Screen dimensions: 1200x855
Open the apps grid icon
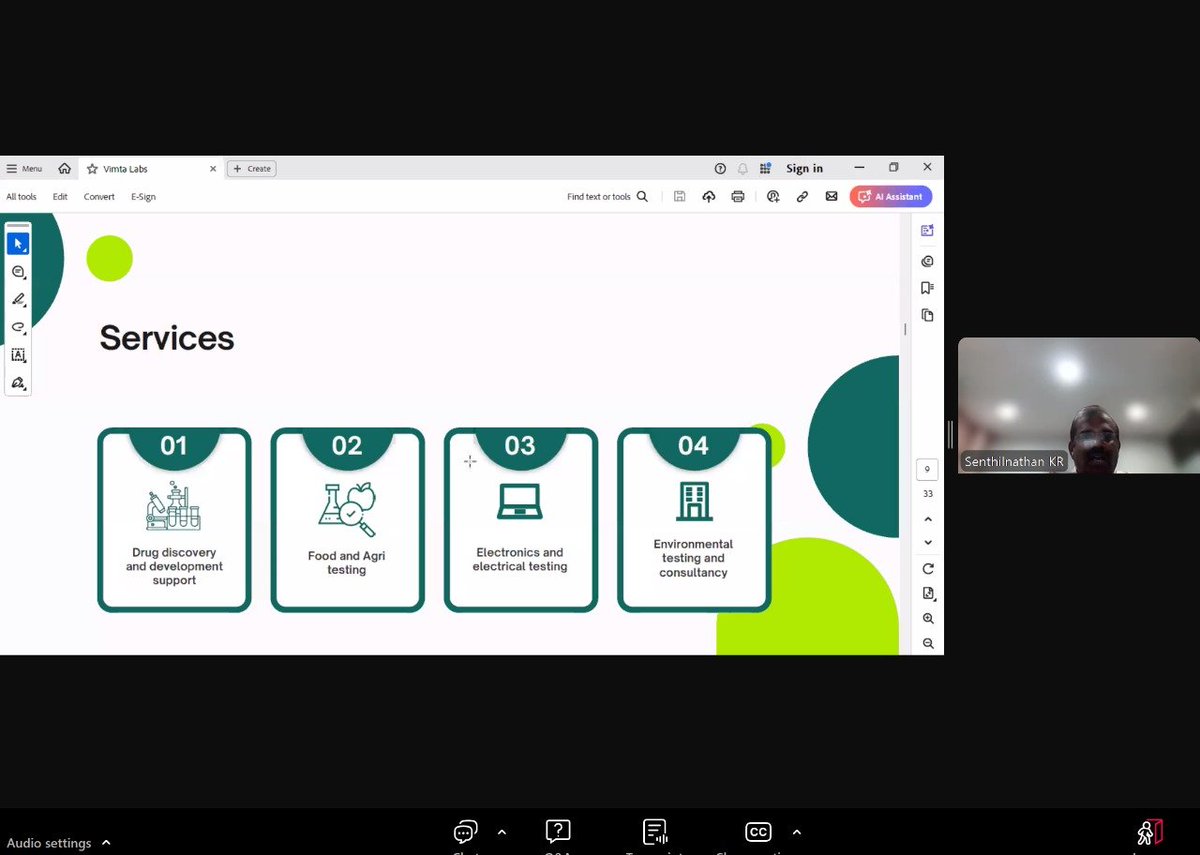pyautogui.click(x=766, y=169)
